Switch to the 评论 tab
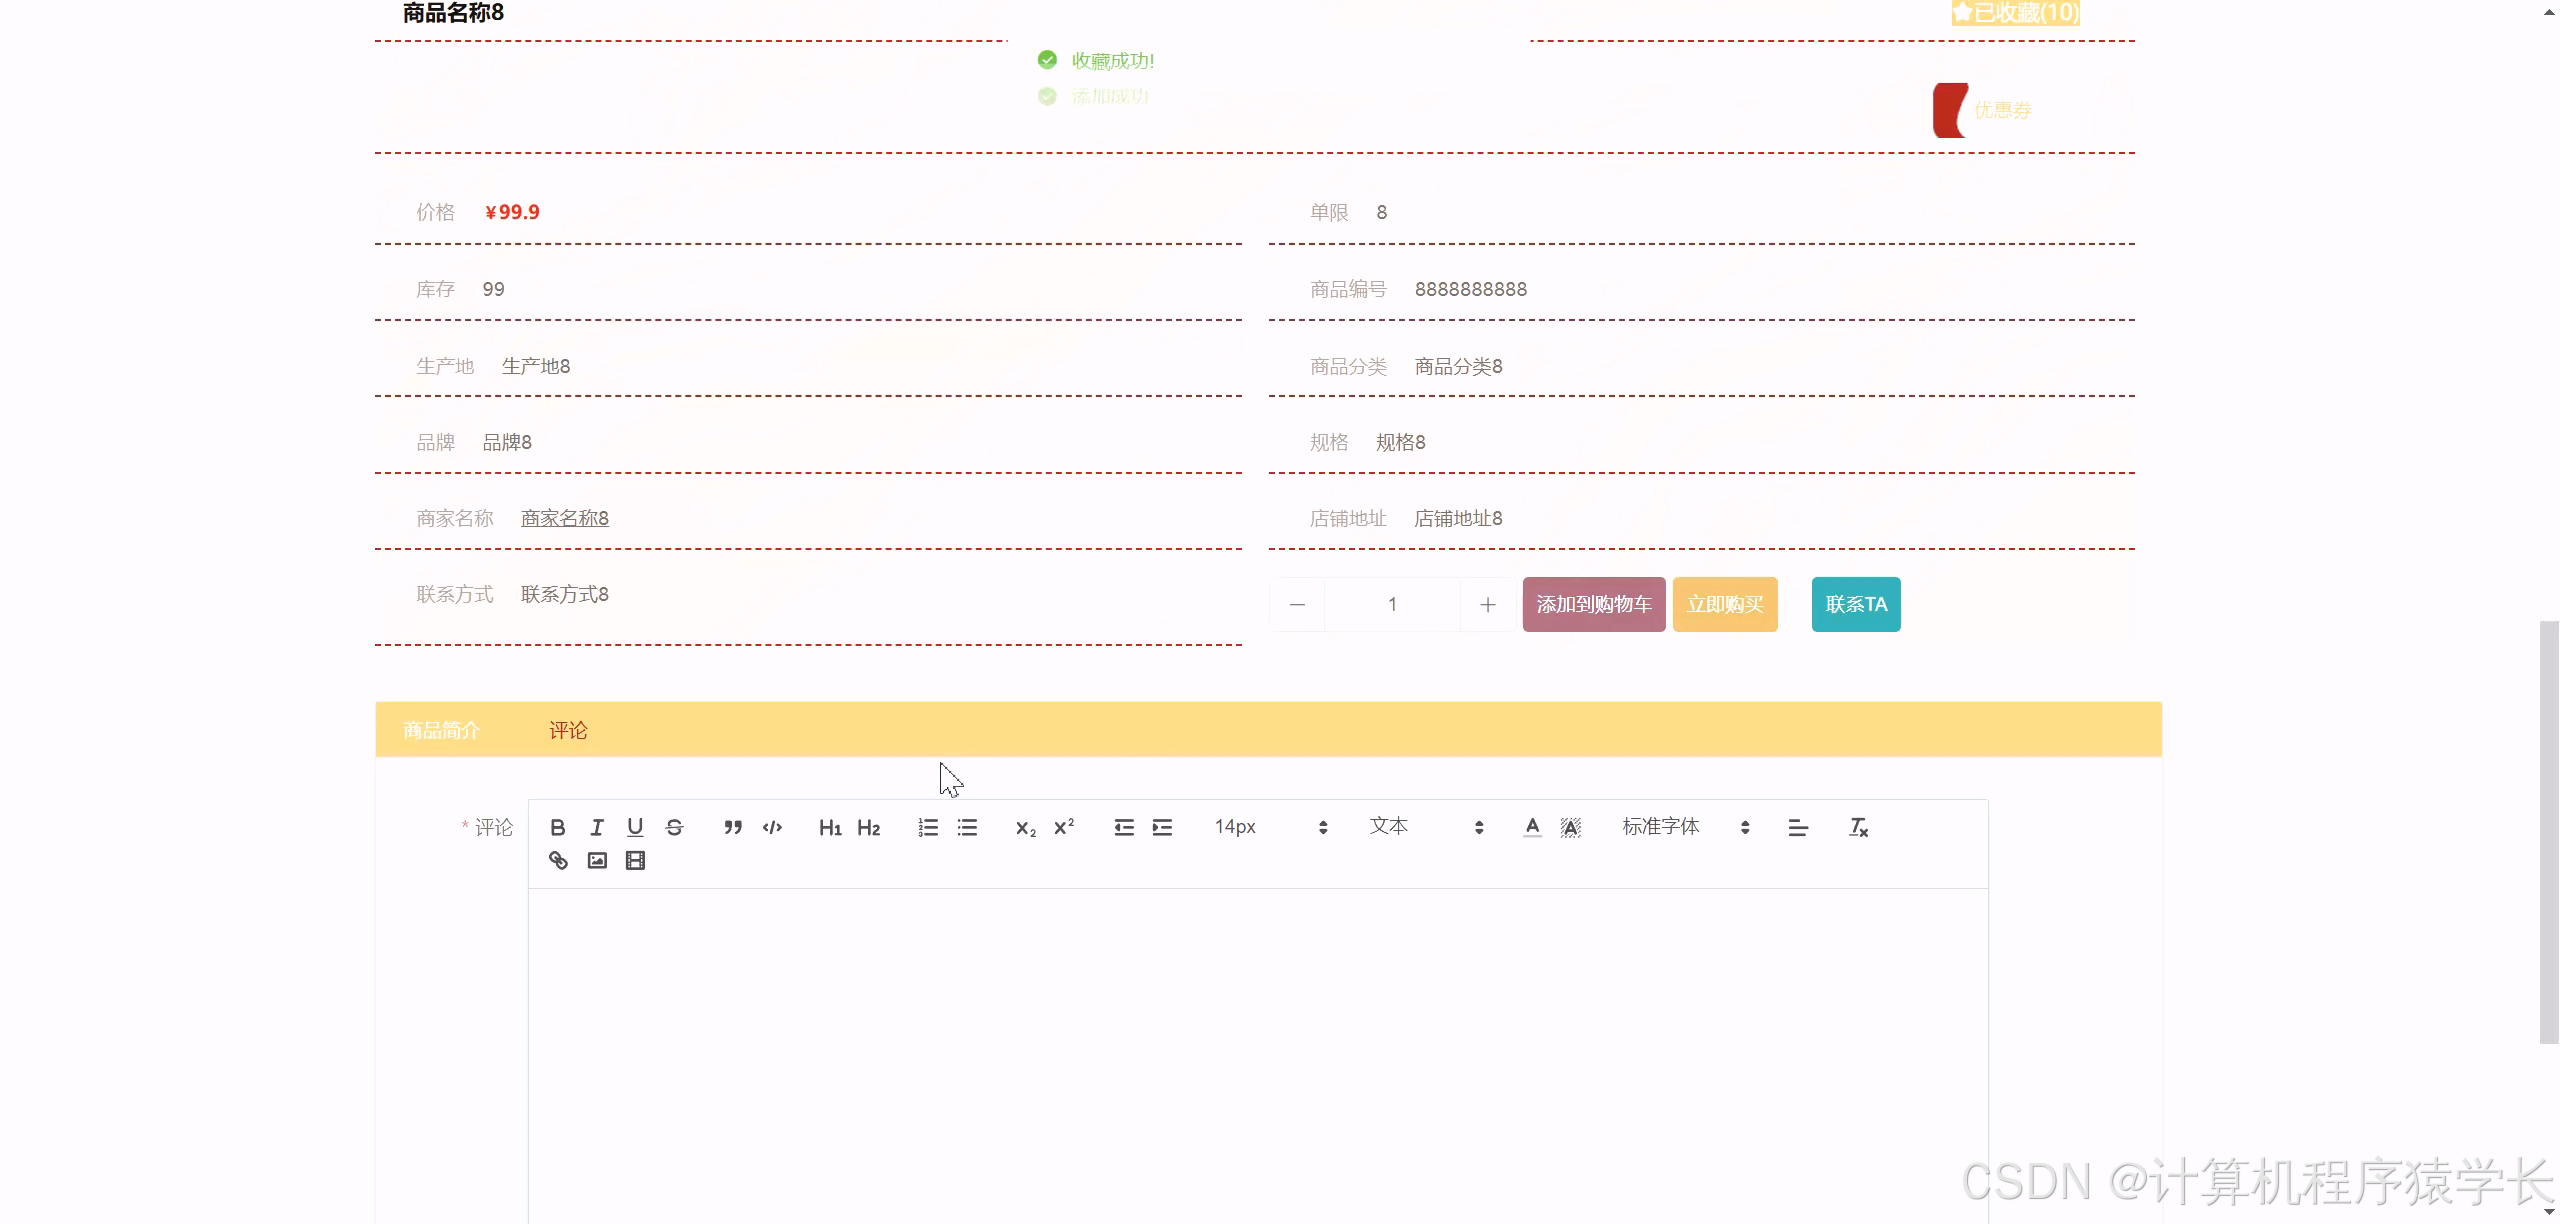The height and width of the screenshot is (1224, 2560). pyautogui.click(x=568, y=730)
